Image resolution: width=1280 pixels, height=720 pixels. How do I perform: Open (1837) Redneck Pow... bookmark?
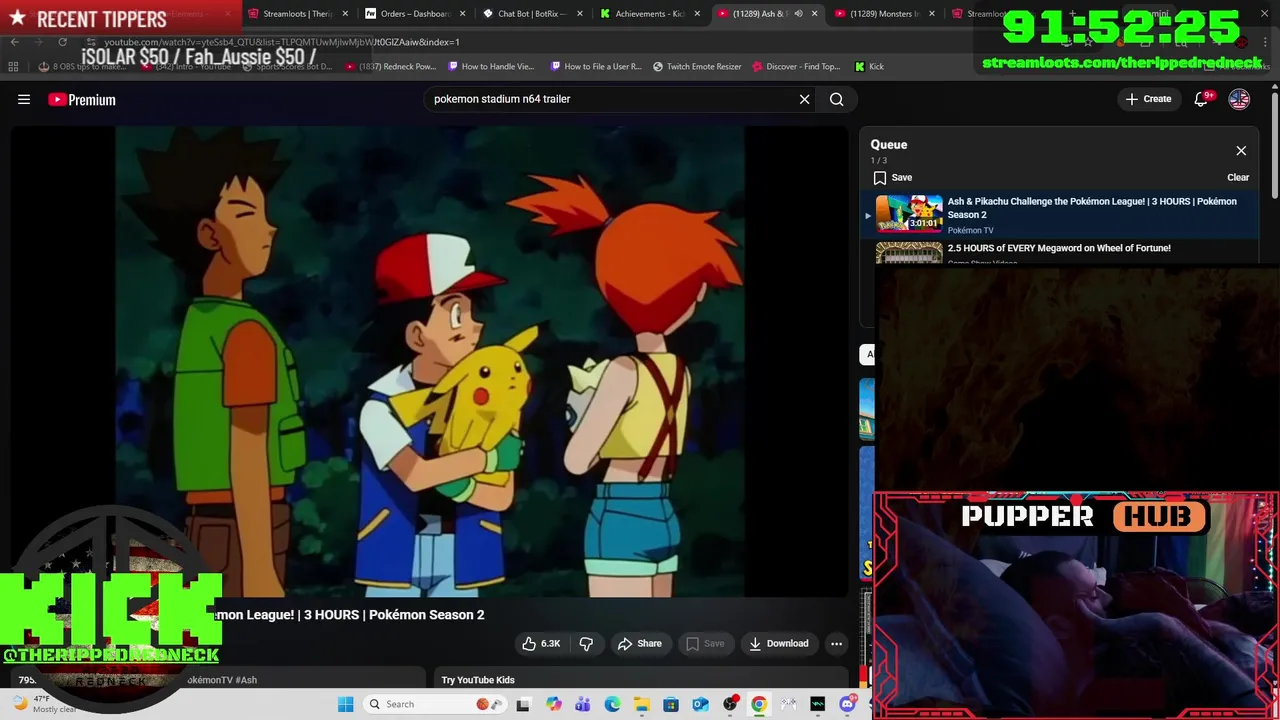pos(390,67)
